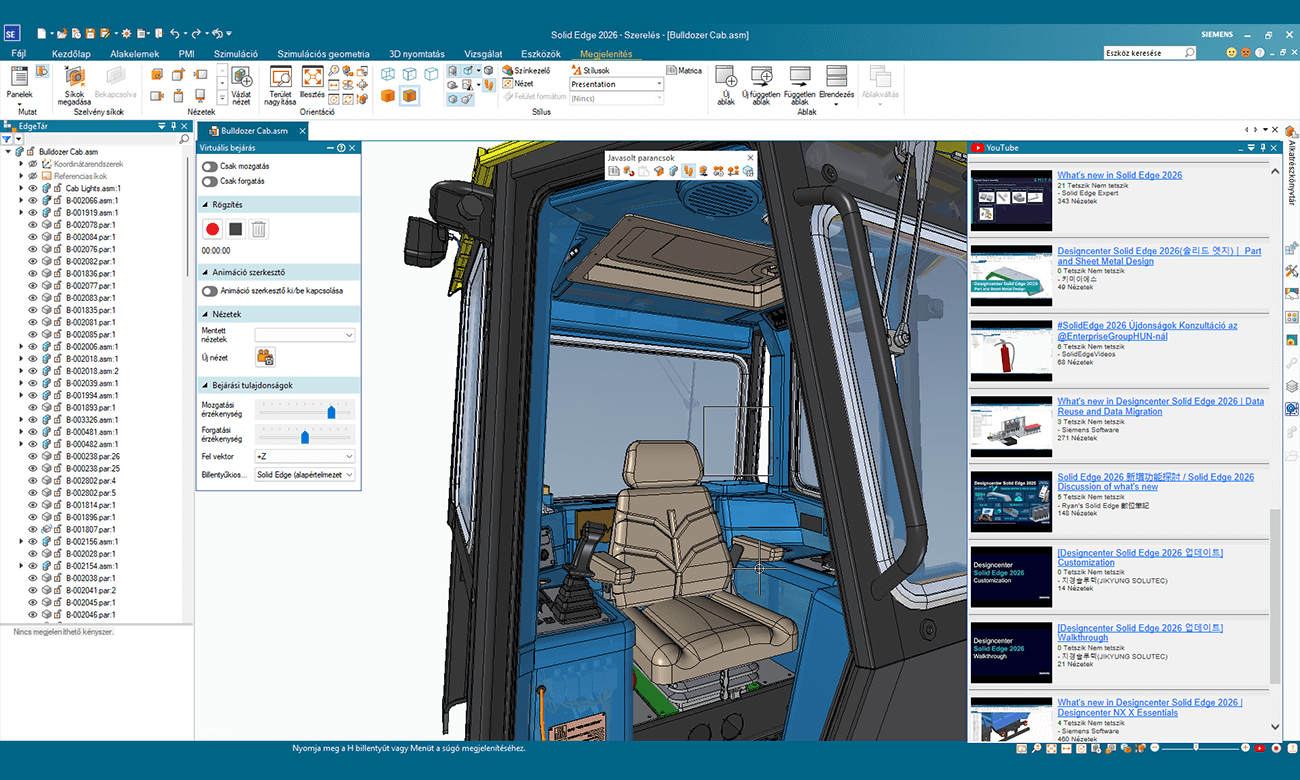Click the red record button in Rögzítés

click(212, 229)
